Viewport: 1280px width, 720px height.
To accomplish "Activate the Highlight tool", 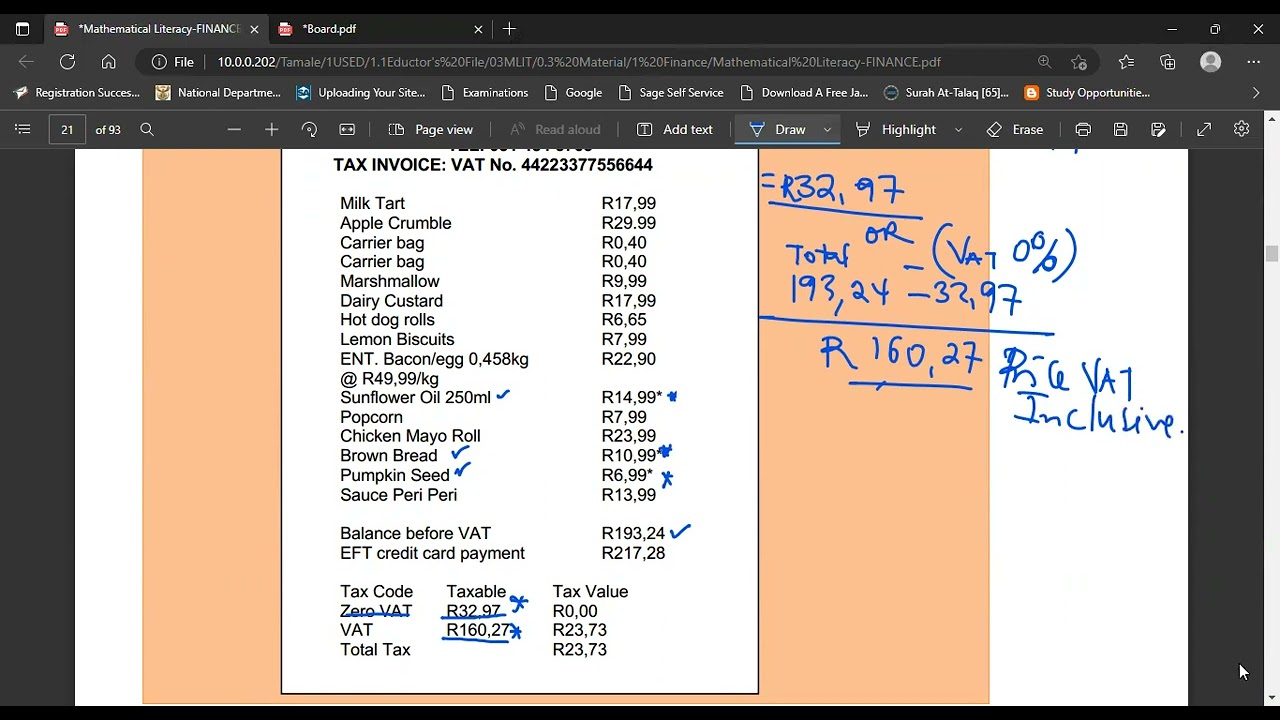I will (896, 129).
